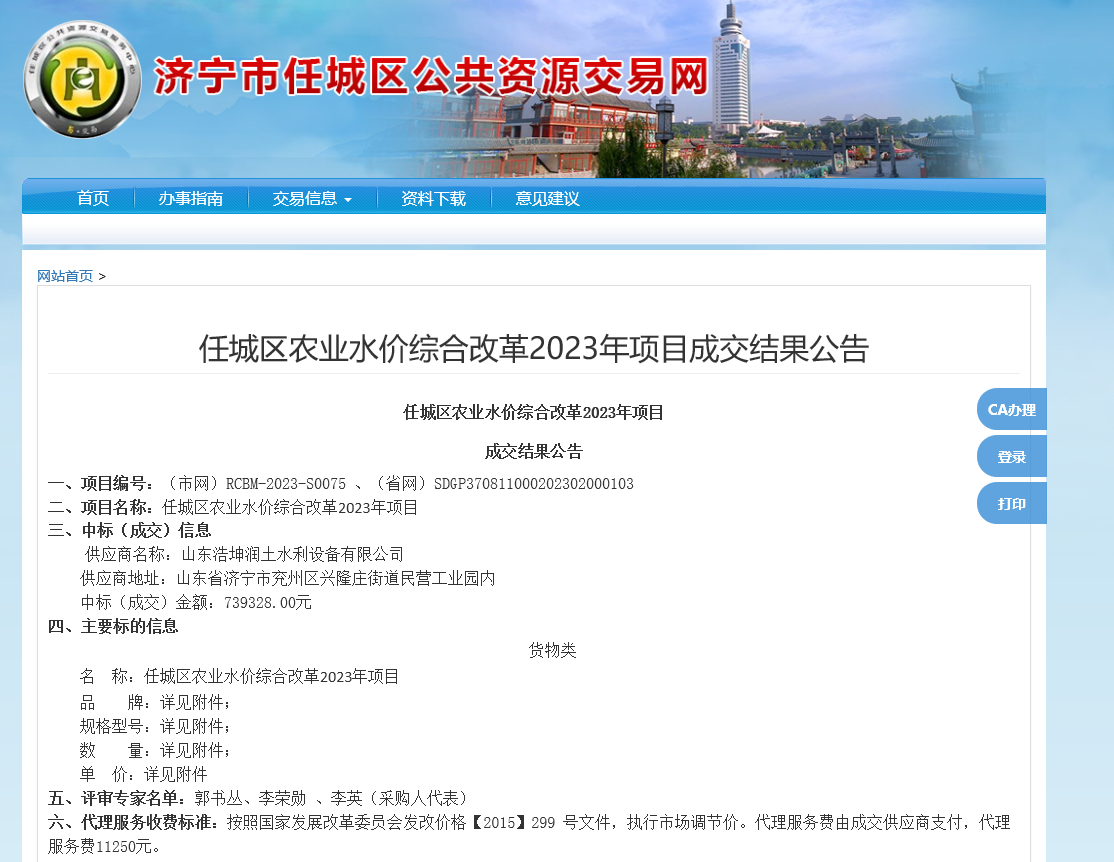
Task: Click the 网站首页 breadcrumb link
Action: click(65, 276)
